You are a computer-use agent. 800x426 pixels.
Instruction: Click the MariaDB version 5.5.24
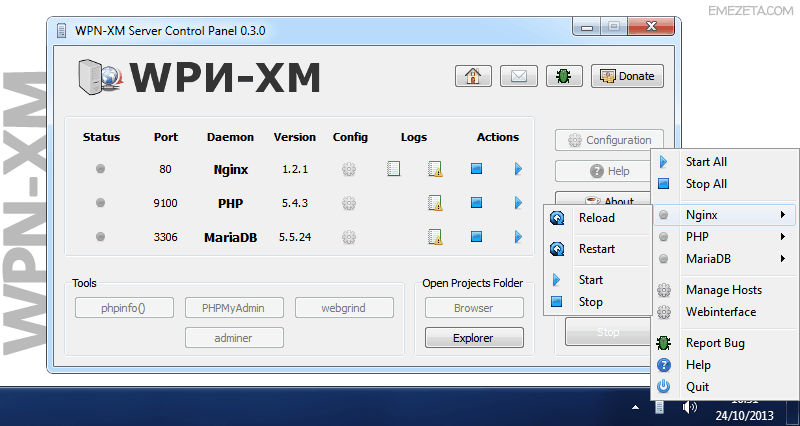click(295, 237)
